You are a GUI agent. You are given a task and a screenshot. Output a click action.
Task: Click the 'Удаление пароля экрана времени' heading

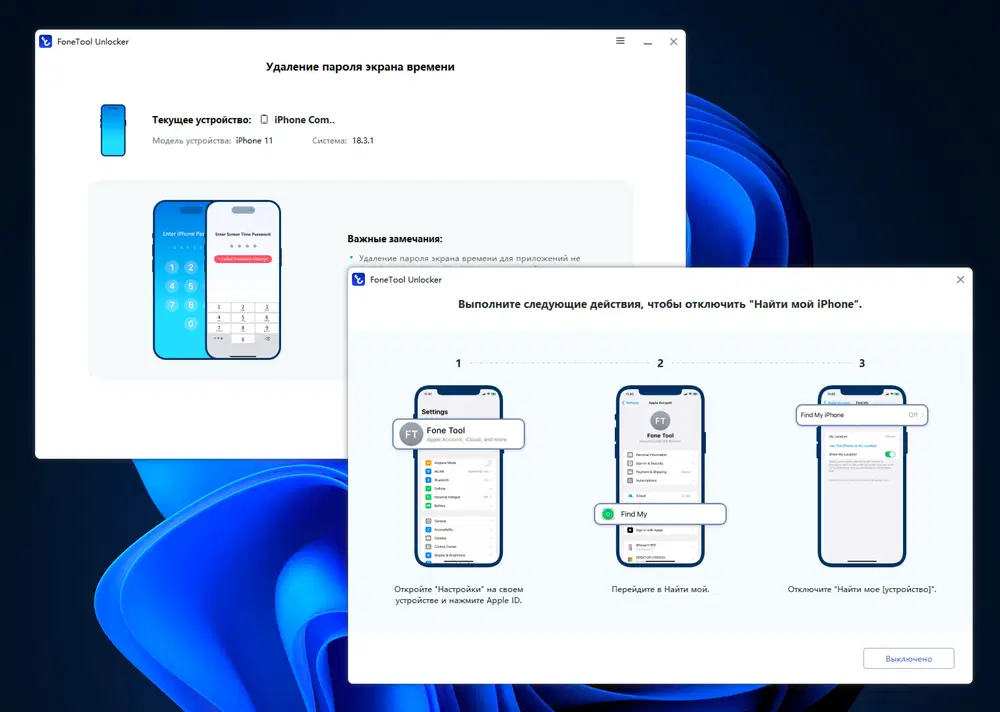360,66
